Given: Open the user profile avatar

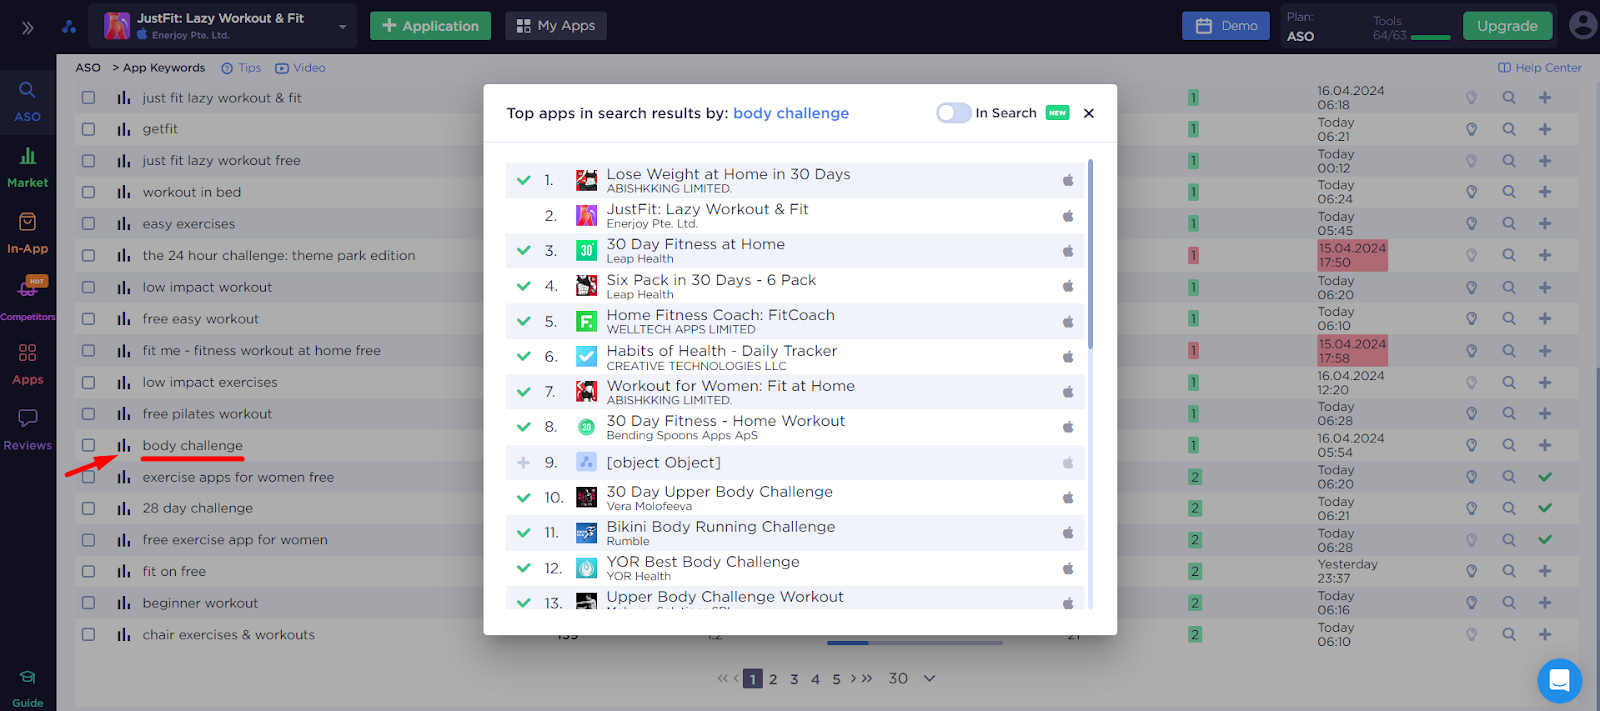Looking at the screenshot, I should (x=1583, y=25).
